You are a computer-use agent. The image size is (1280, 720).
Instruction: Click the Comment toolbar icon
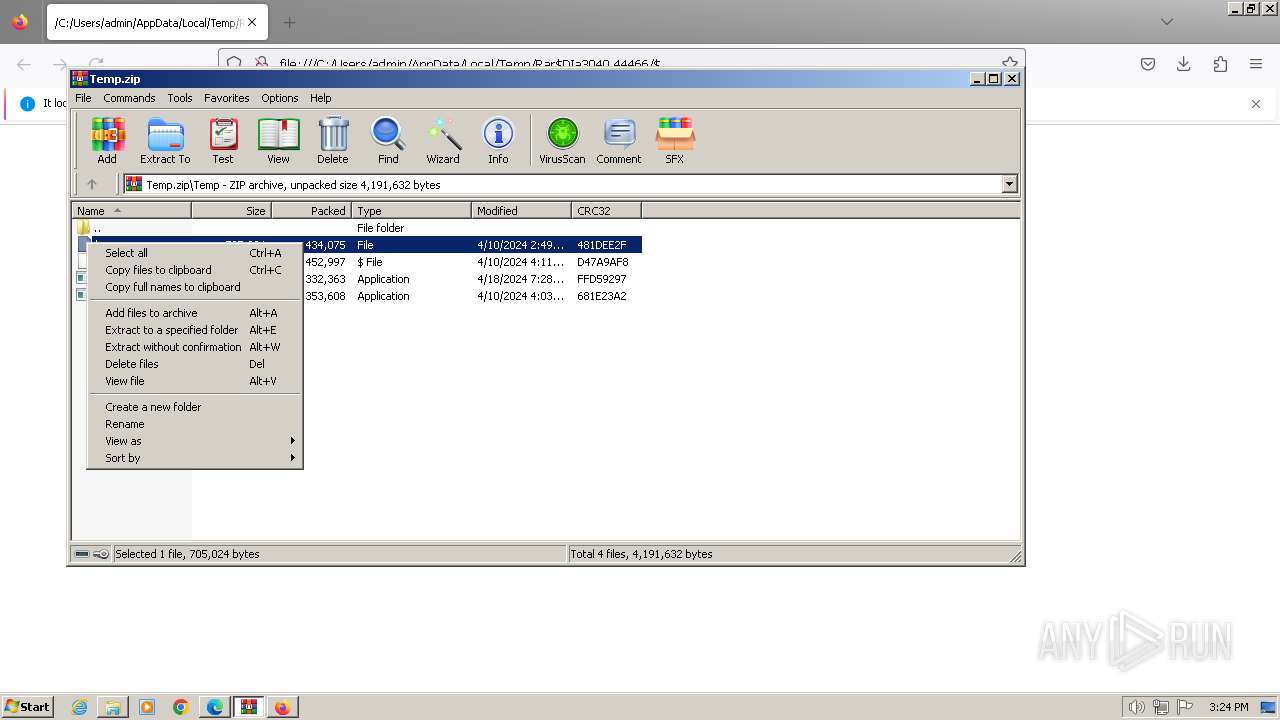[x=619, y=140]
